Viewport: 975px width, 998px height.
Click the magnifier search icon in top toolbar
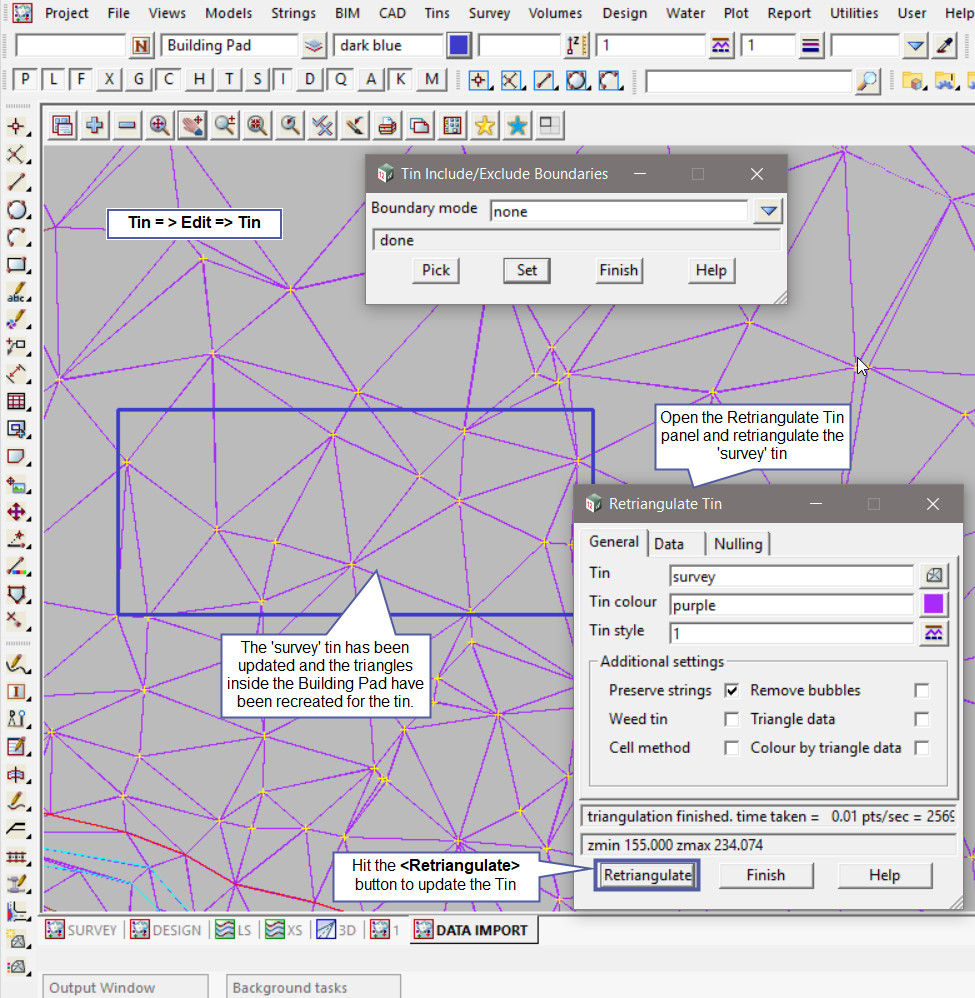coord(869,81)
